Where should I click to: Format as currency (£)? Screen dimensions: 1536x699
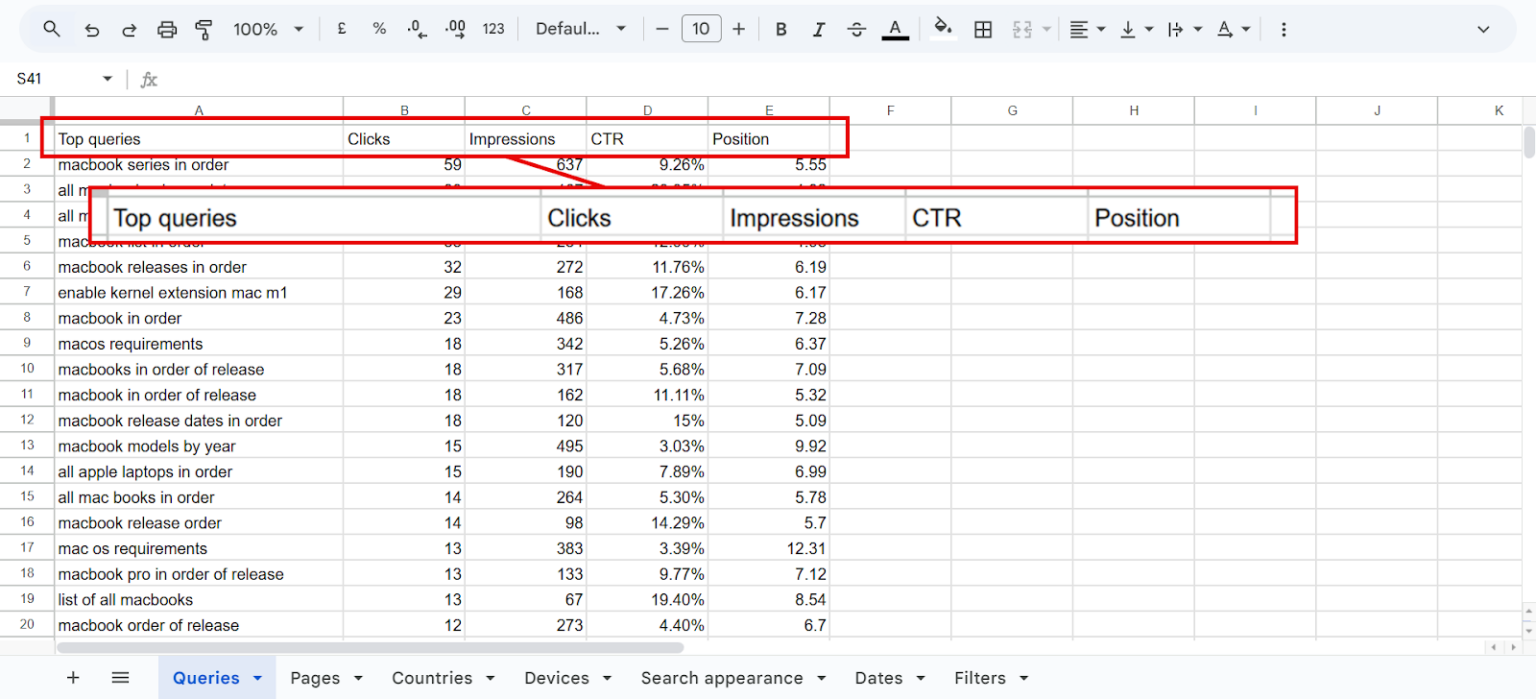(x=342, y=29)
